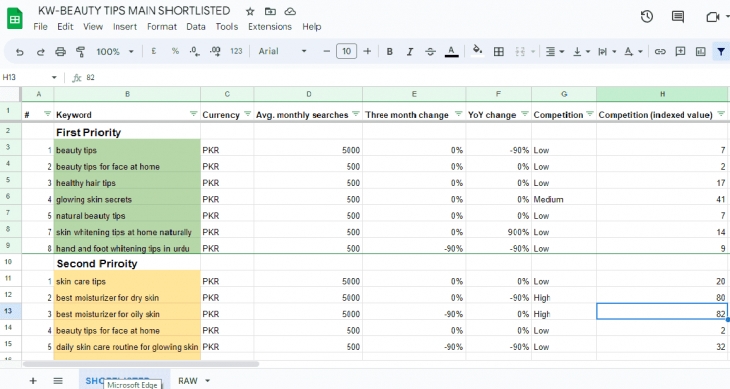Image resolution: width=730 pixels, height=389 pixels.
Task: Toggle the filter funnel button
Action: pos(721,51)
